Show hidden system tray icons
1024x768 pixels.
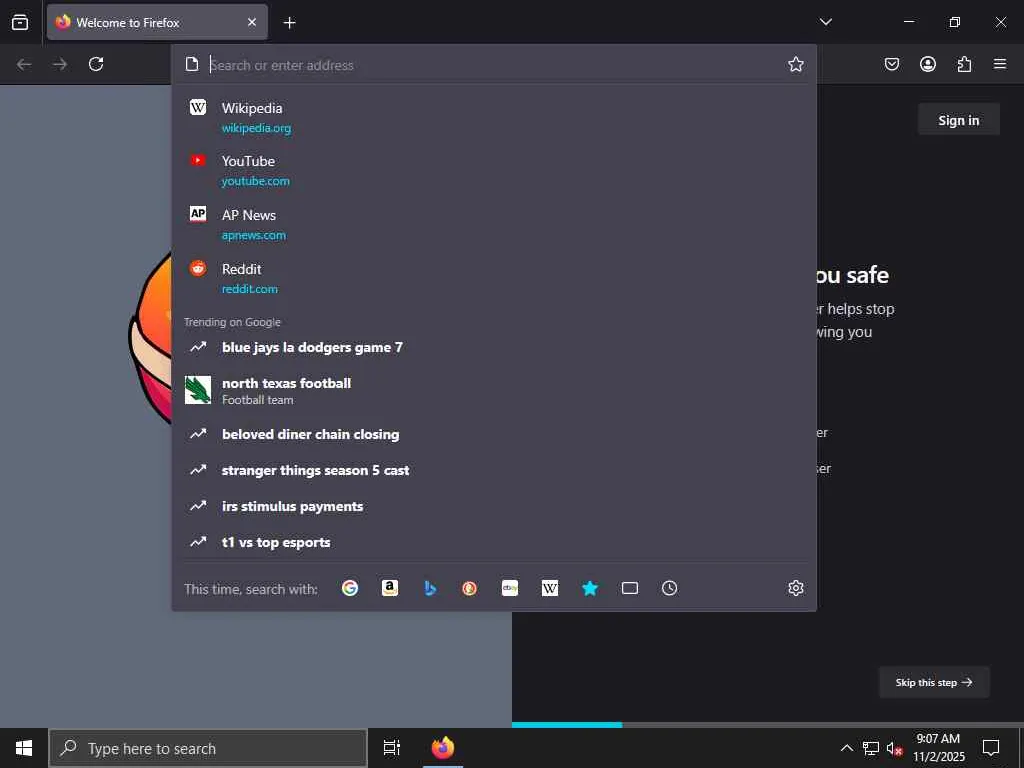point(846,748)
